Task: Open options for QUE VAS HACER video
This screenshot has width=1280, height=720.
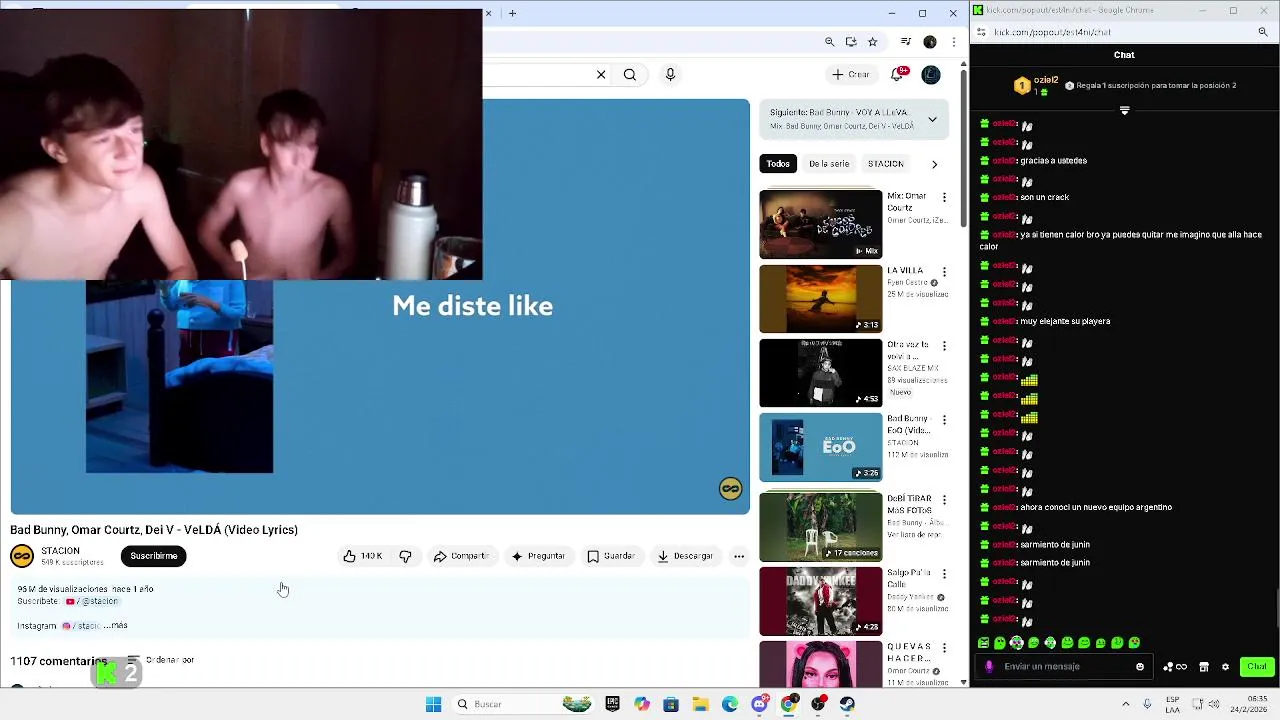Action: [x=944, y=647]
